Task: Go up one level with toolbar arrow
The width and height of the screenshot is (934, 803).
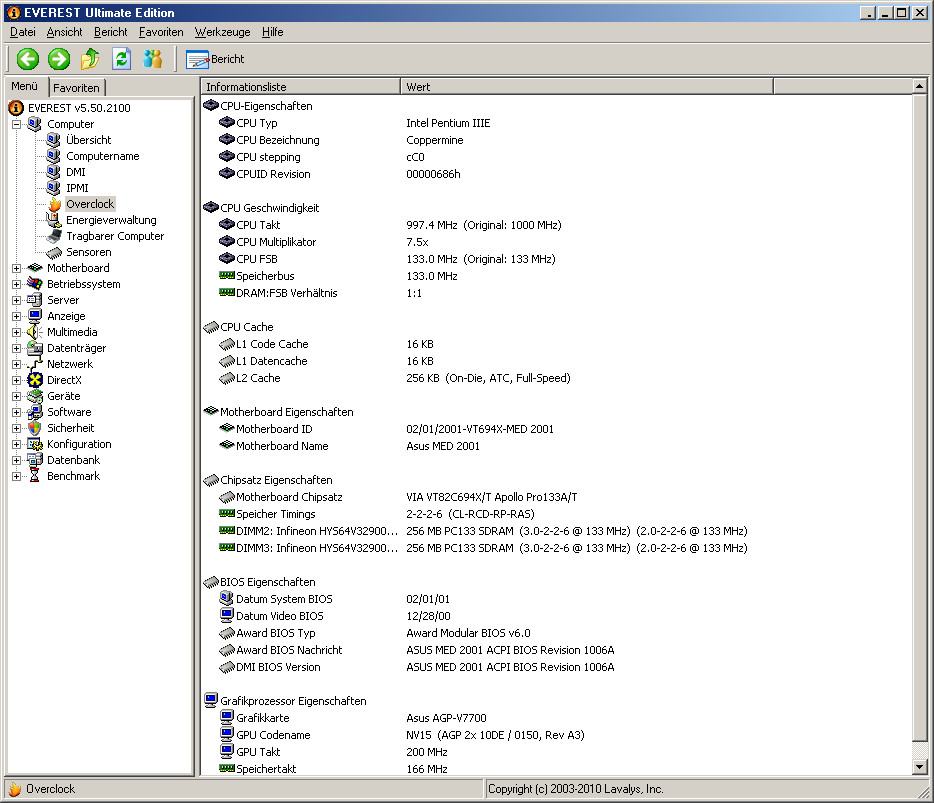Action: tap(90, 59)
